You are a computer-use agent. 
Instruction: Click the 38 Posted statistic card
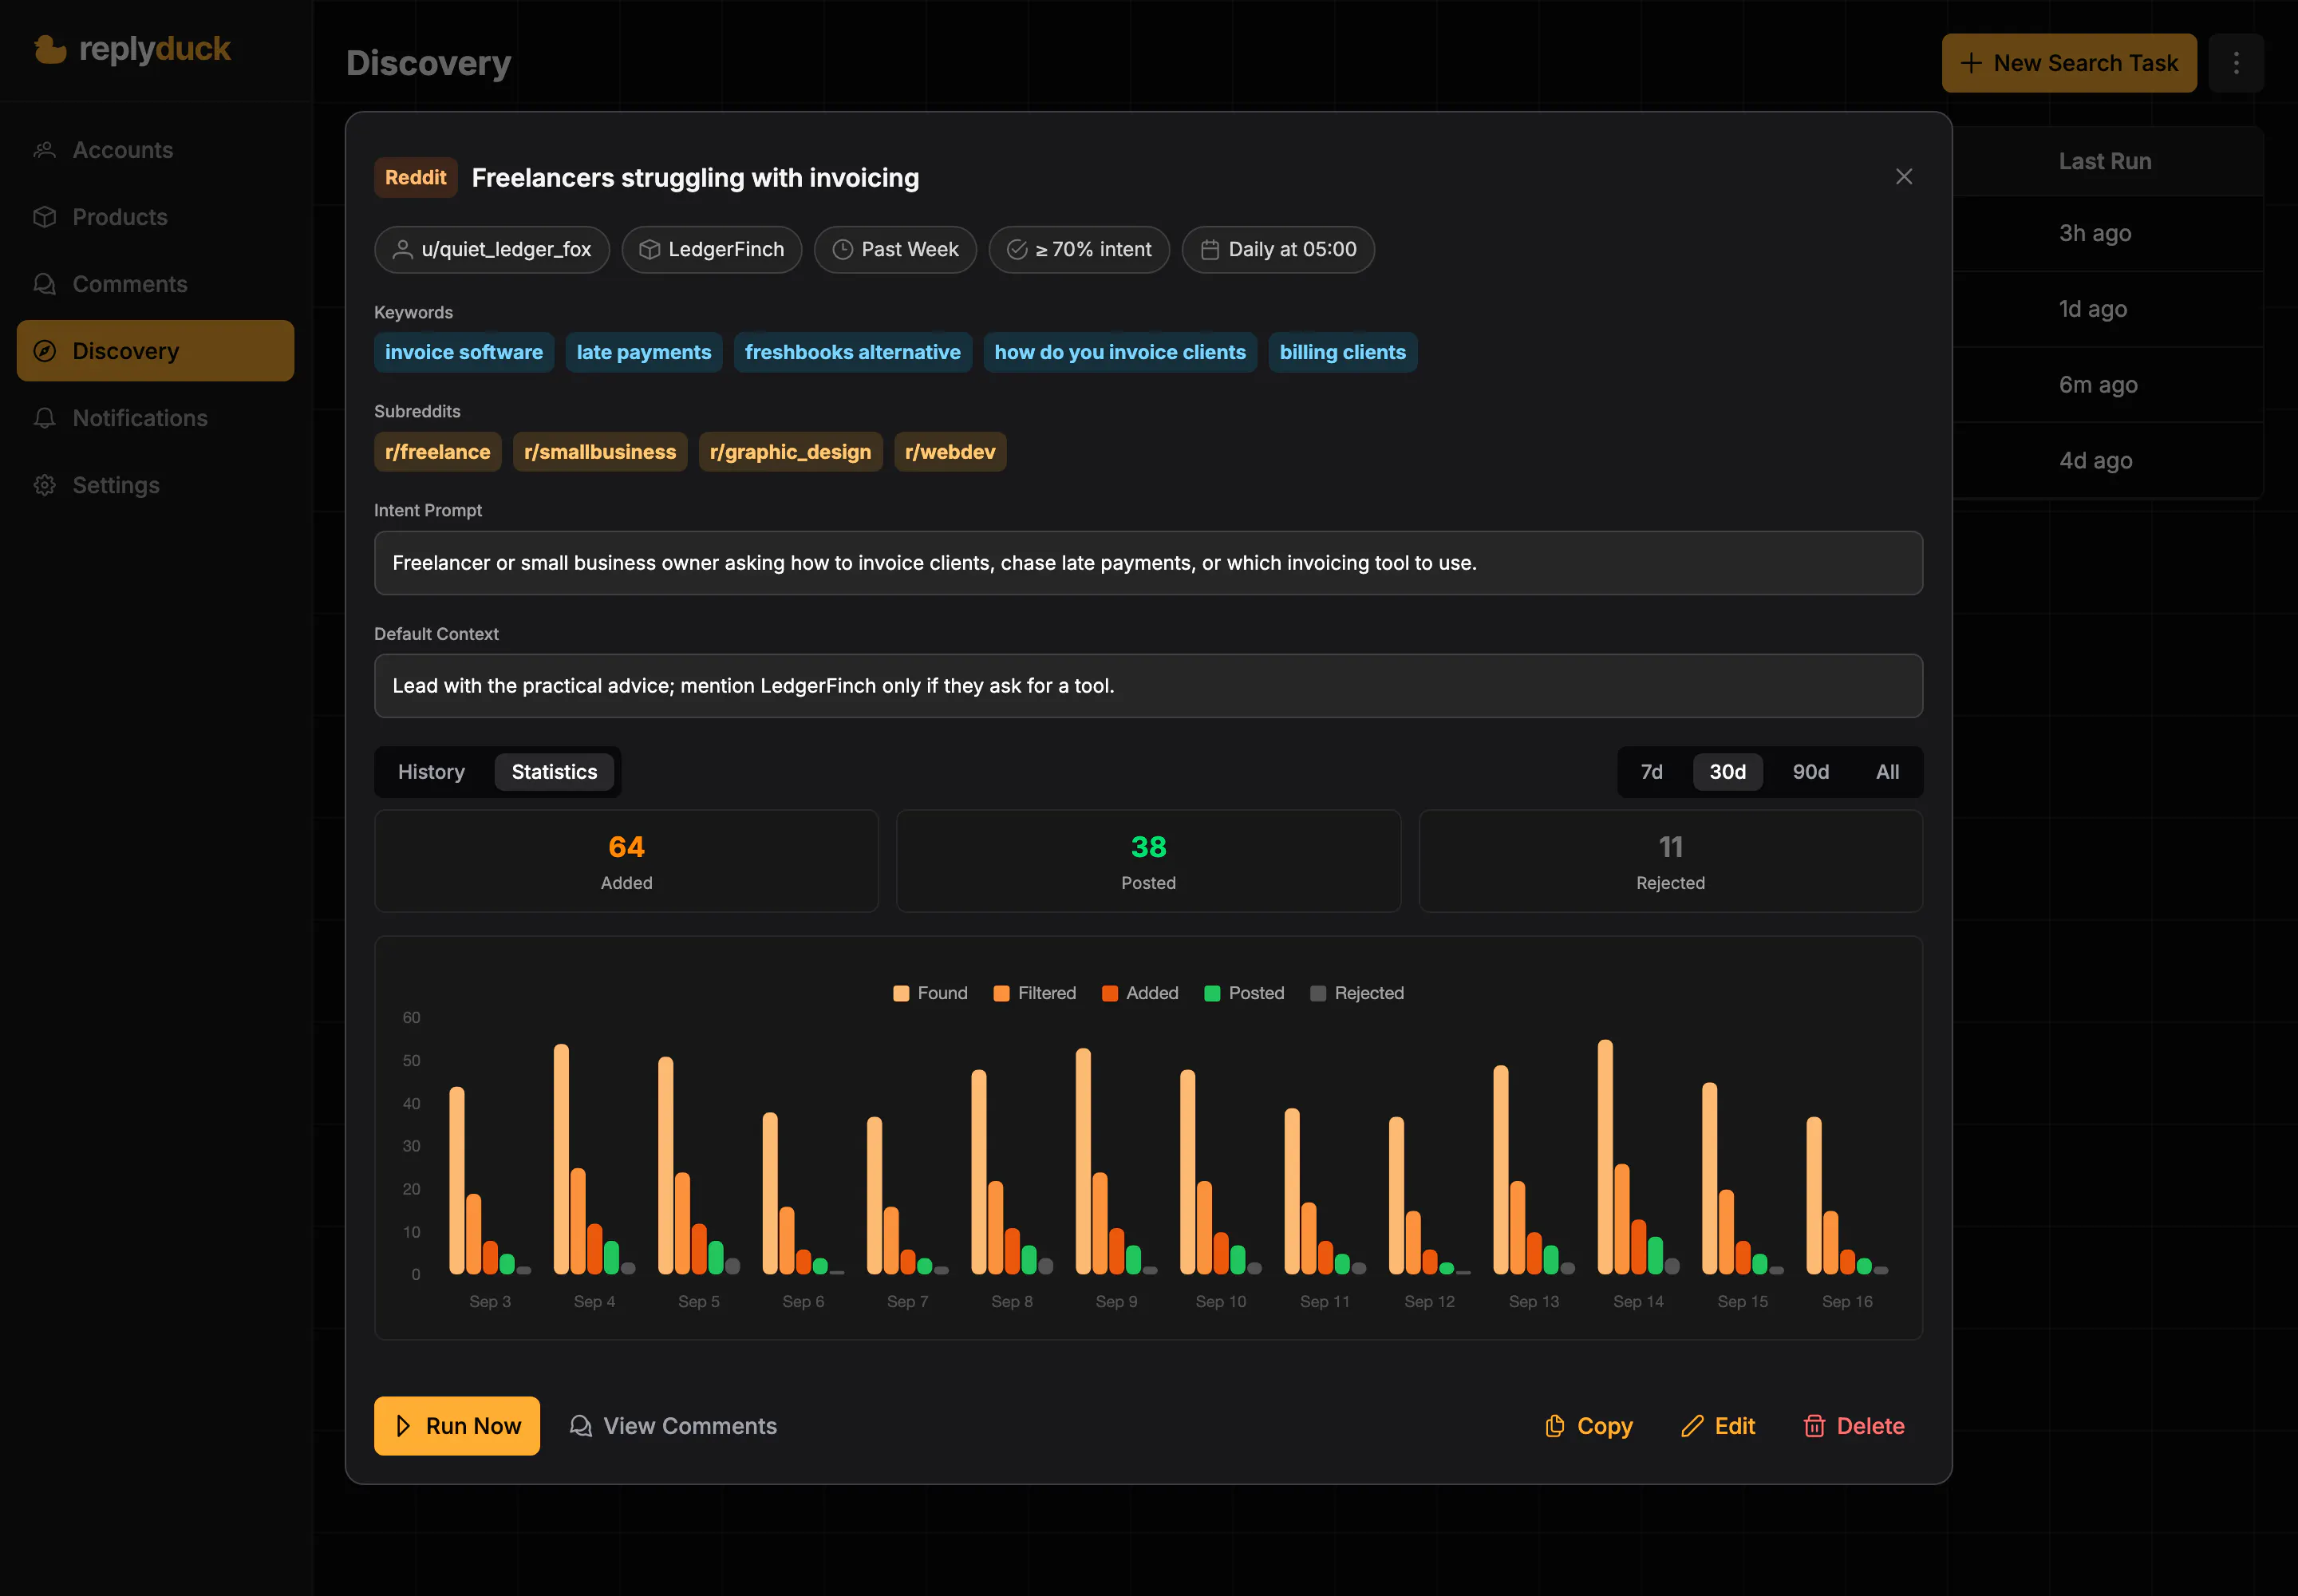1148,861
